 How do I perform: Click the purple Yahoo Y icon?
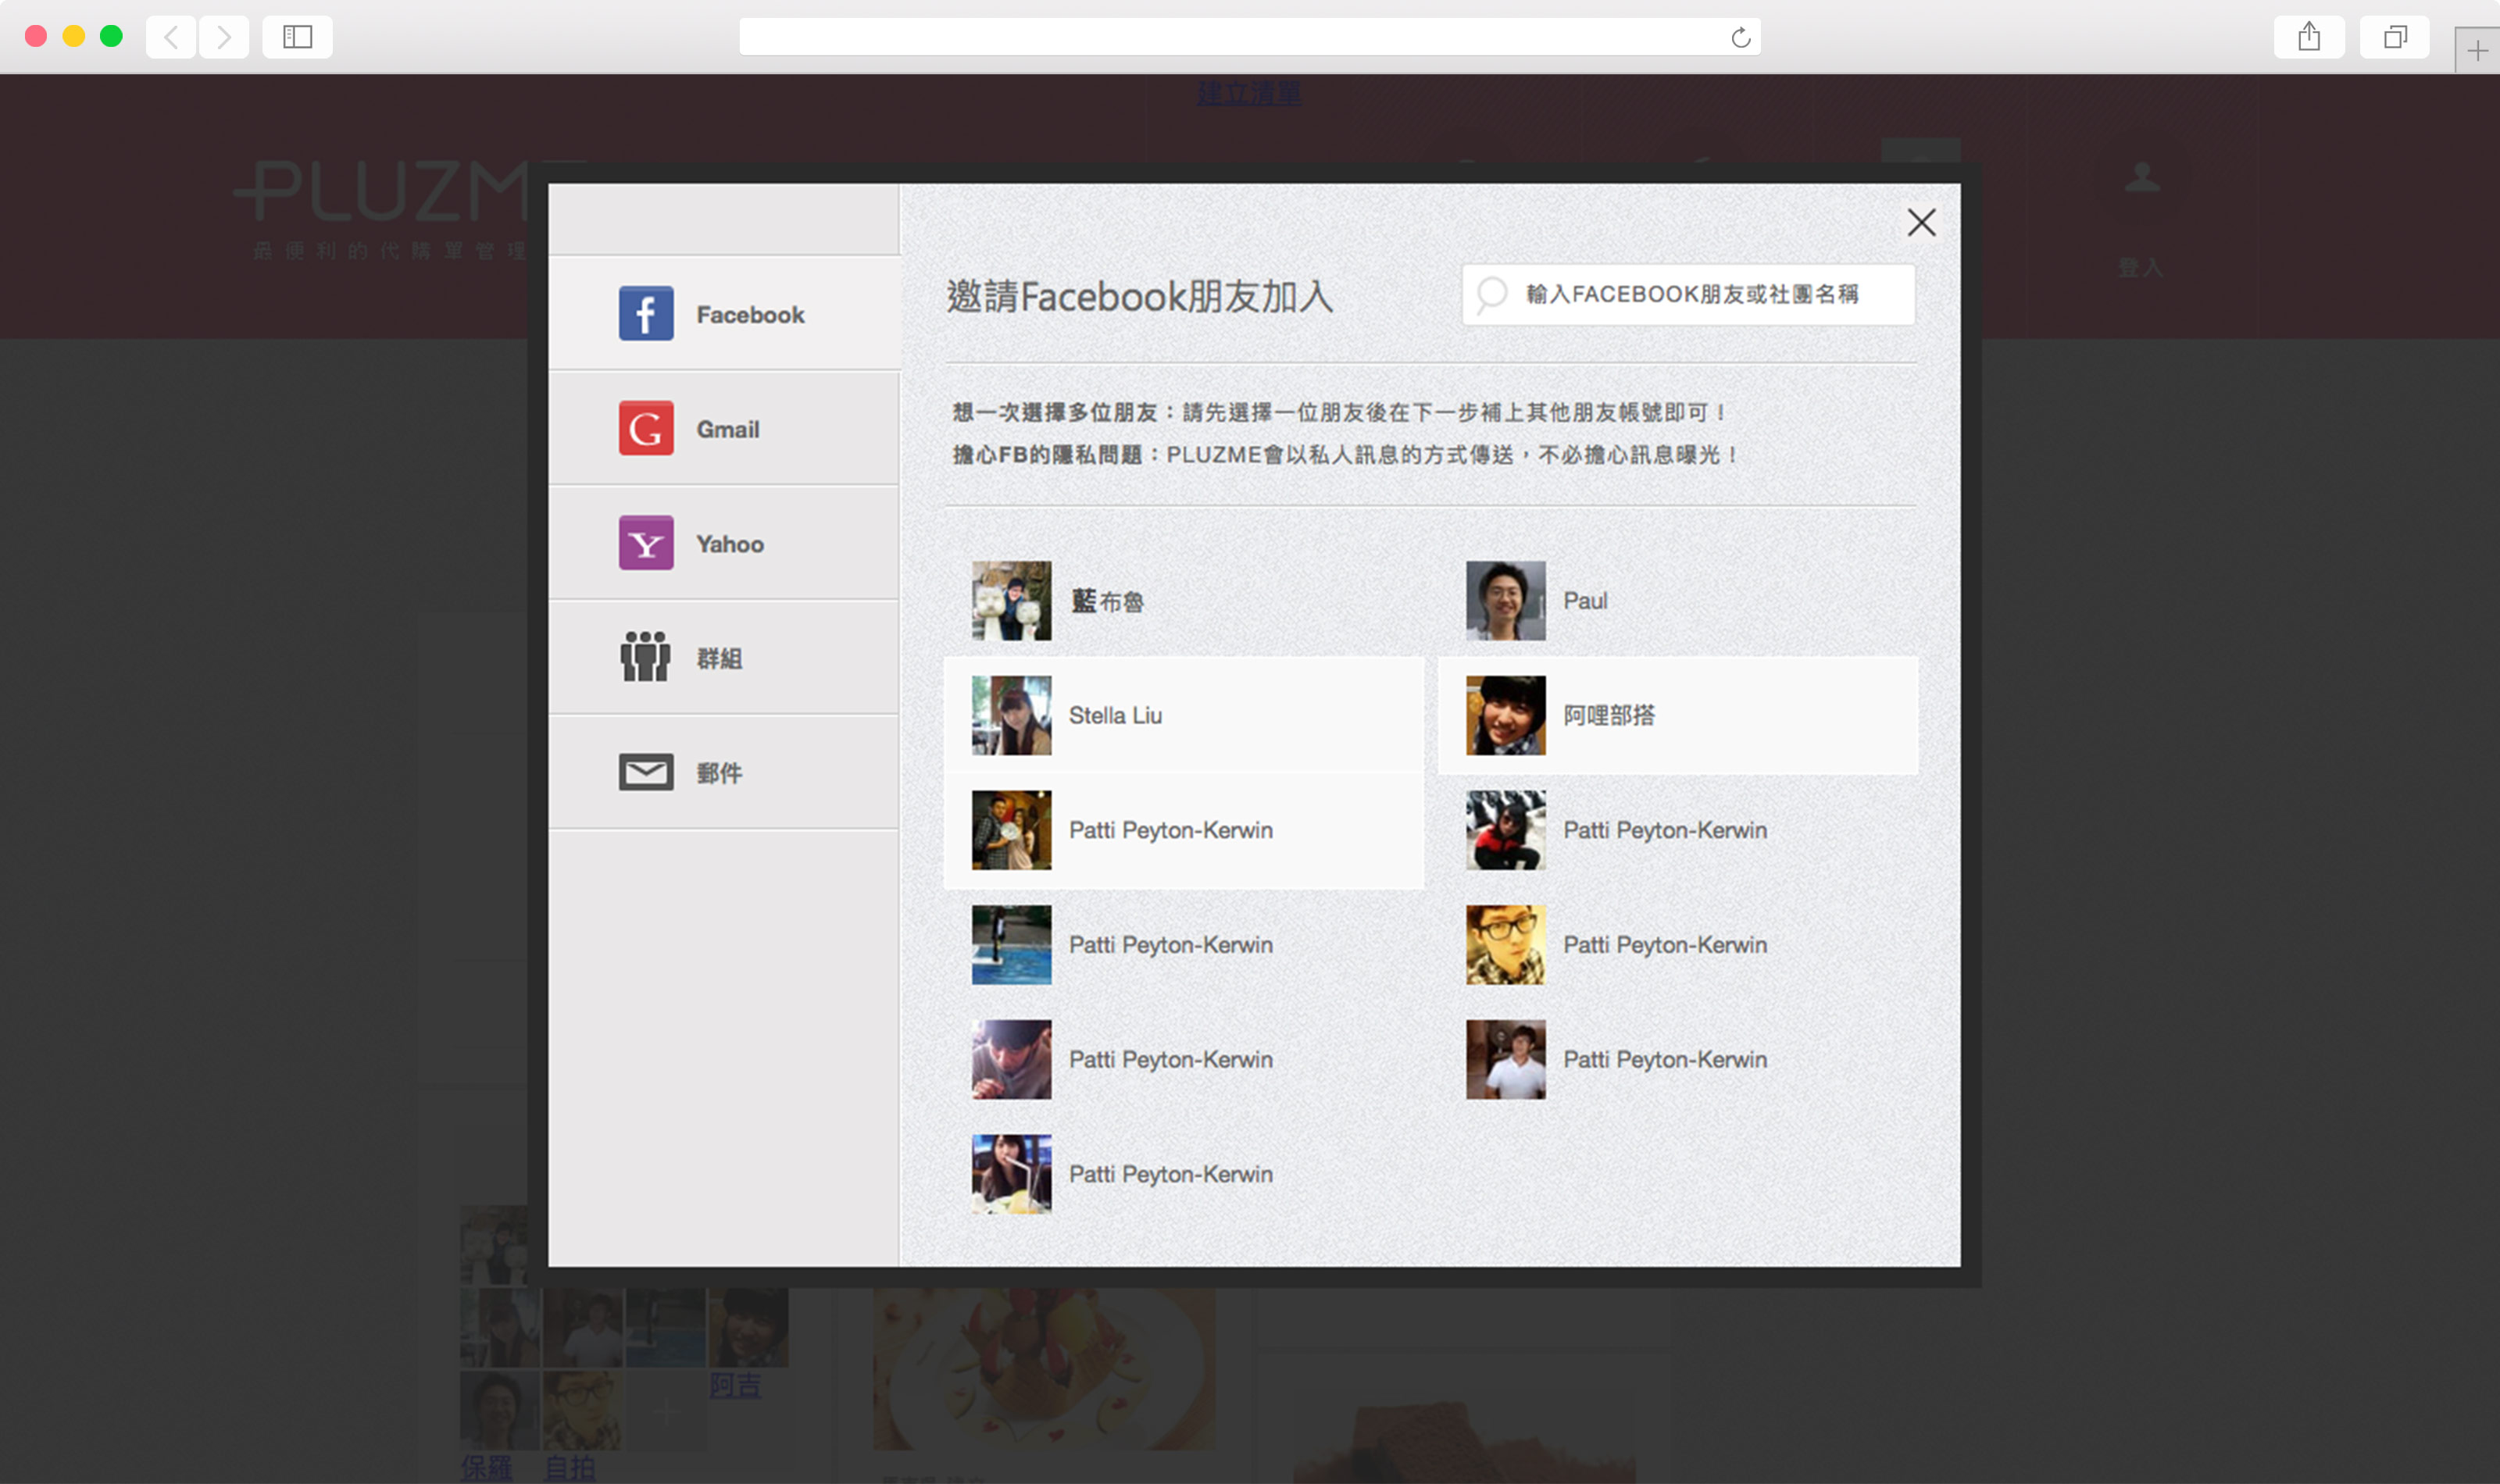646,543
